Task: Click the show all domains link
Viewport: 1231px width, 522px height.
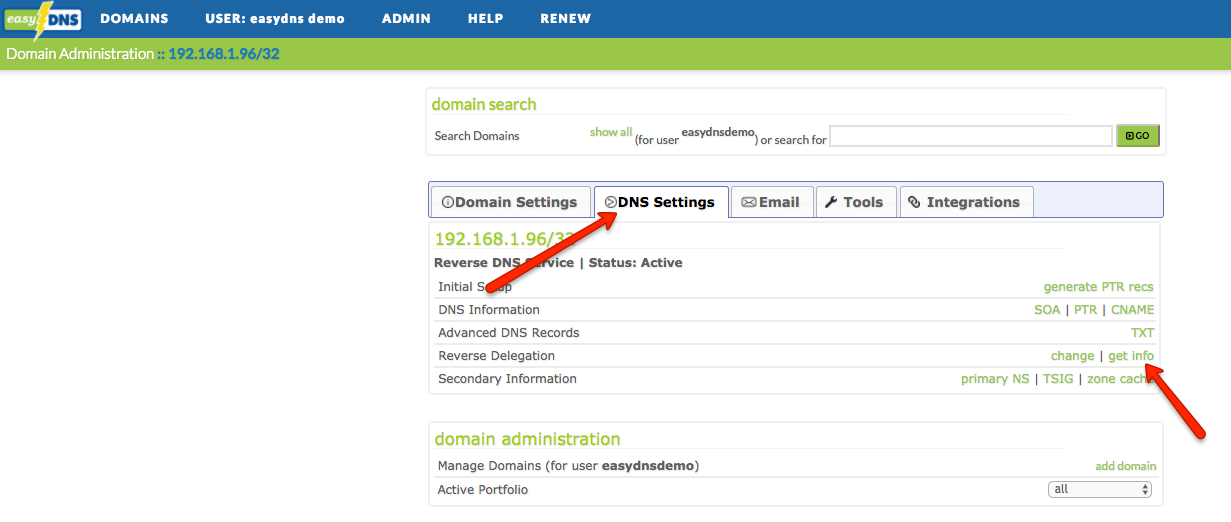Action: tap(610, 132)
